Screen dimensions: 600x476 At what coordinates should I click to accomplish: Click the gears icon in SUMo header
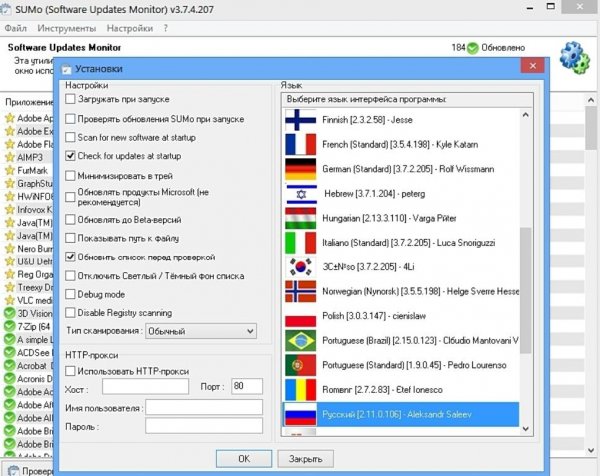click(574, 57)
